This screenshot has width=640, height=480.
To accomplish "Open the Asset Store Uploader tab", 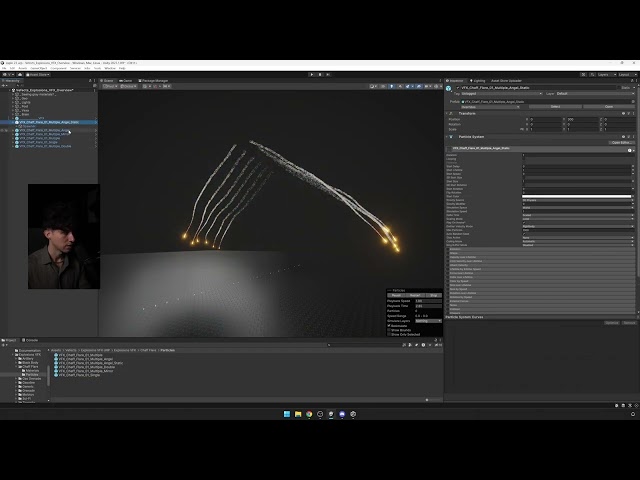I will click(x=506, y=81).
